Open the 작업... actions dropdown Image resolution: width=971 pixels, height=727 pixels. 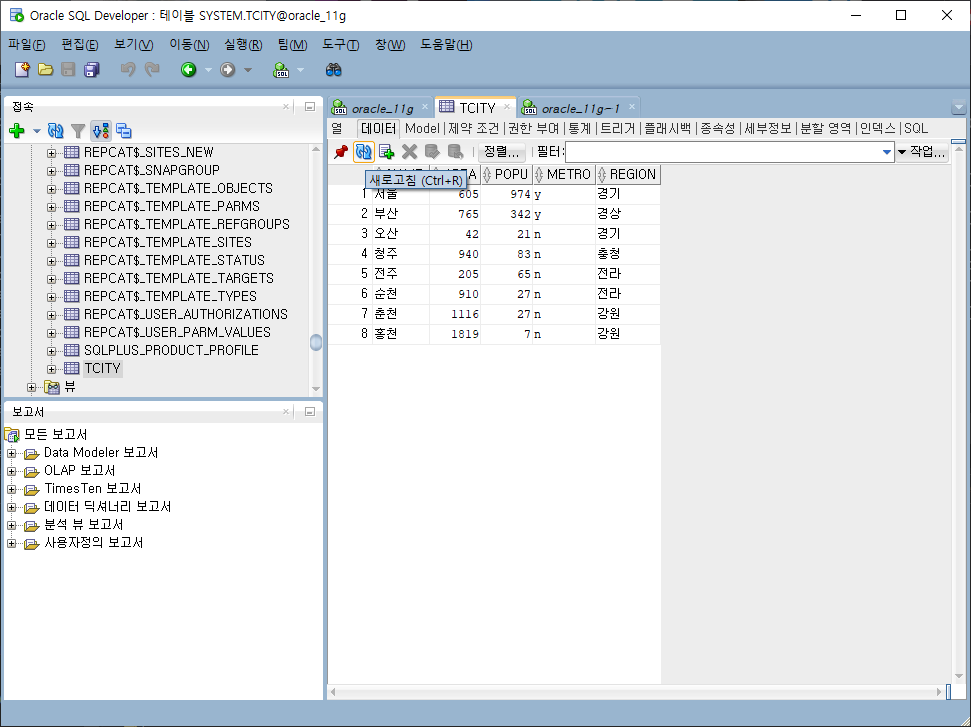[923, 152]
